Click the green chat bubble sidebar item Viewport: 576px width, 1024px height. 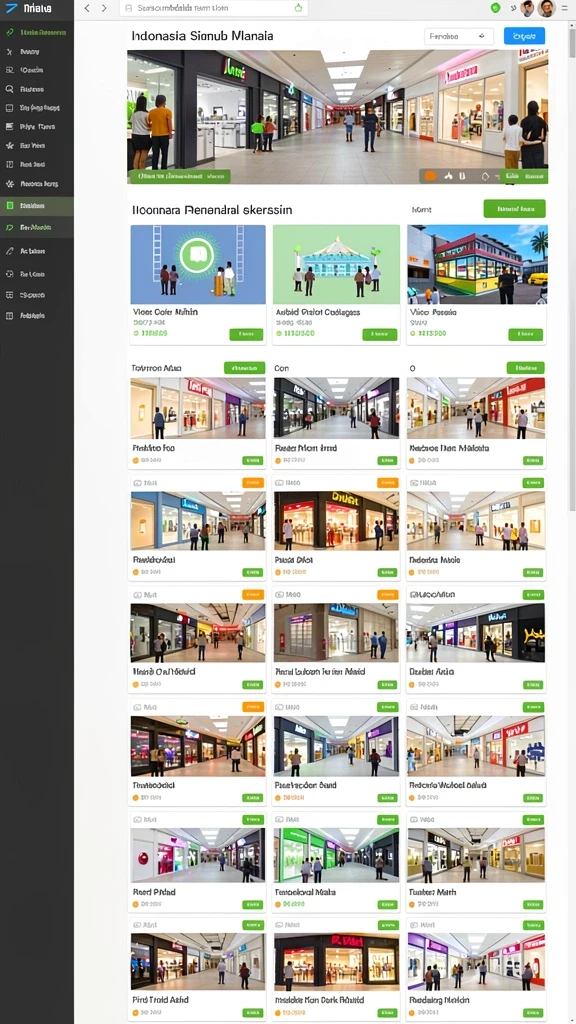point(37,227)
